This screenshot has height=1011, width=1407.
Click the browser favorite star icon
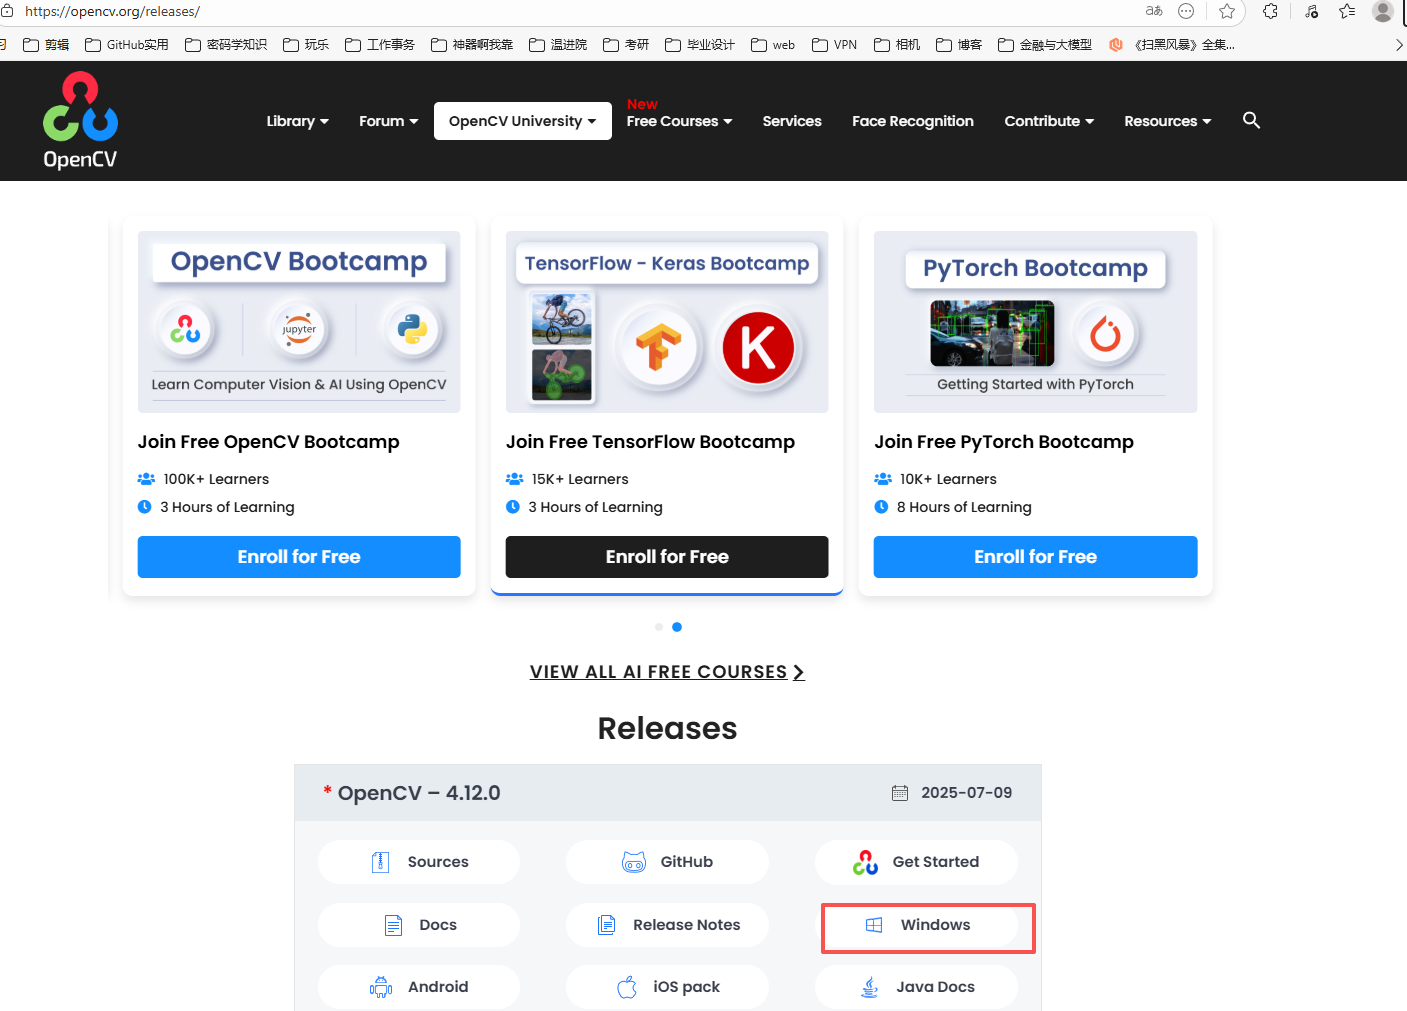click(x=1227, y=11)
